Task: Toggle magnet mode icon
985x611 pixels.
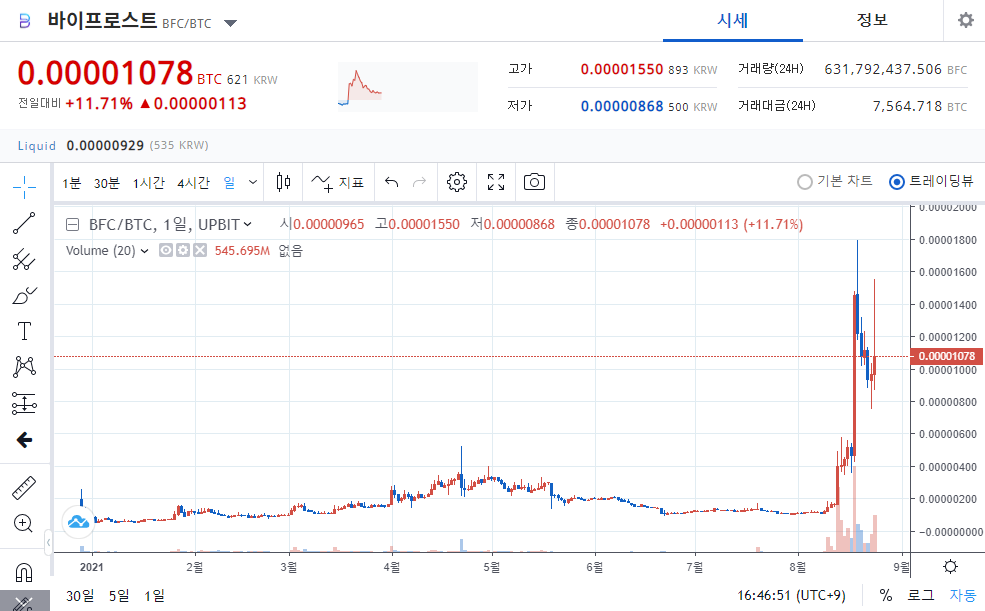Action: 24,573
